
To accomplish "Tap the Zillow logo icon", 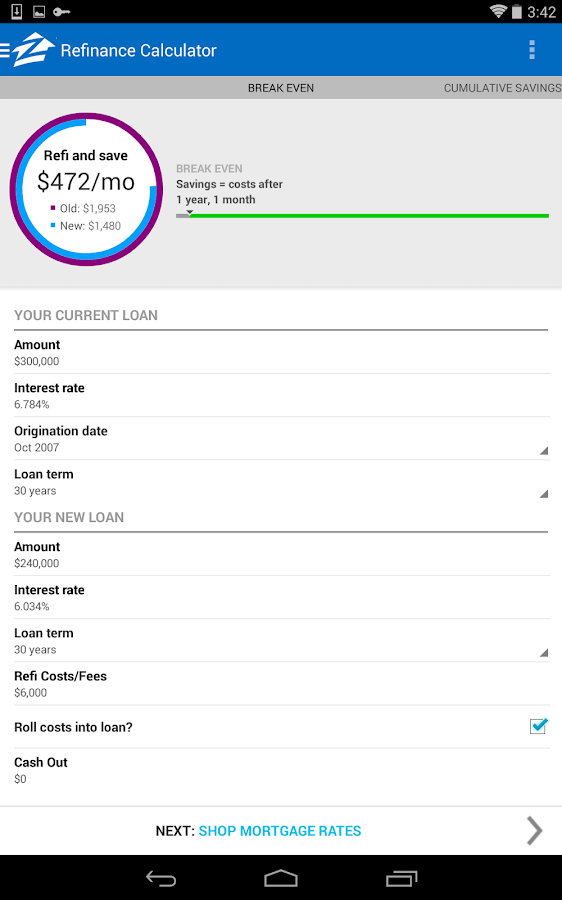I will (x=33, y=50).
